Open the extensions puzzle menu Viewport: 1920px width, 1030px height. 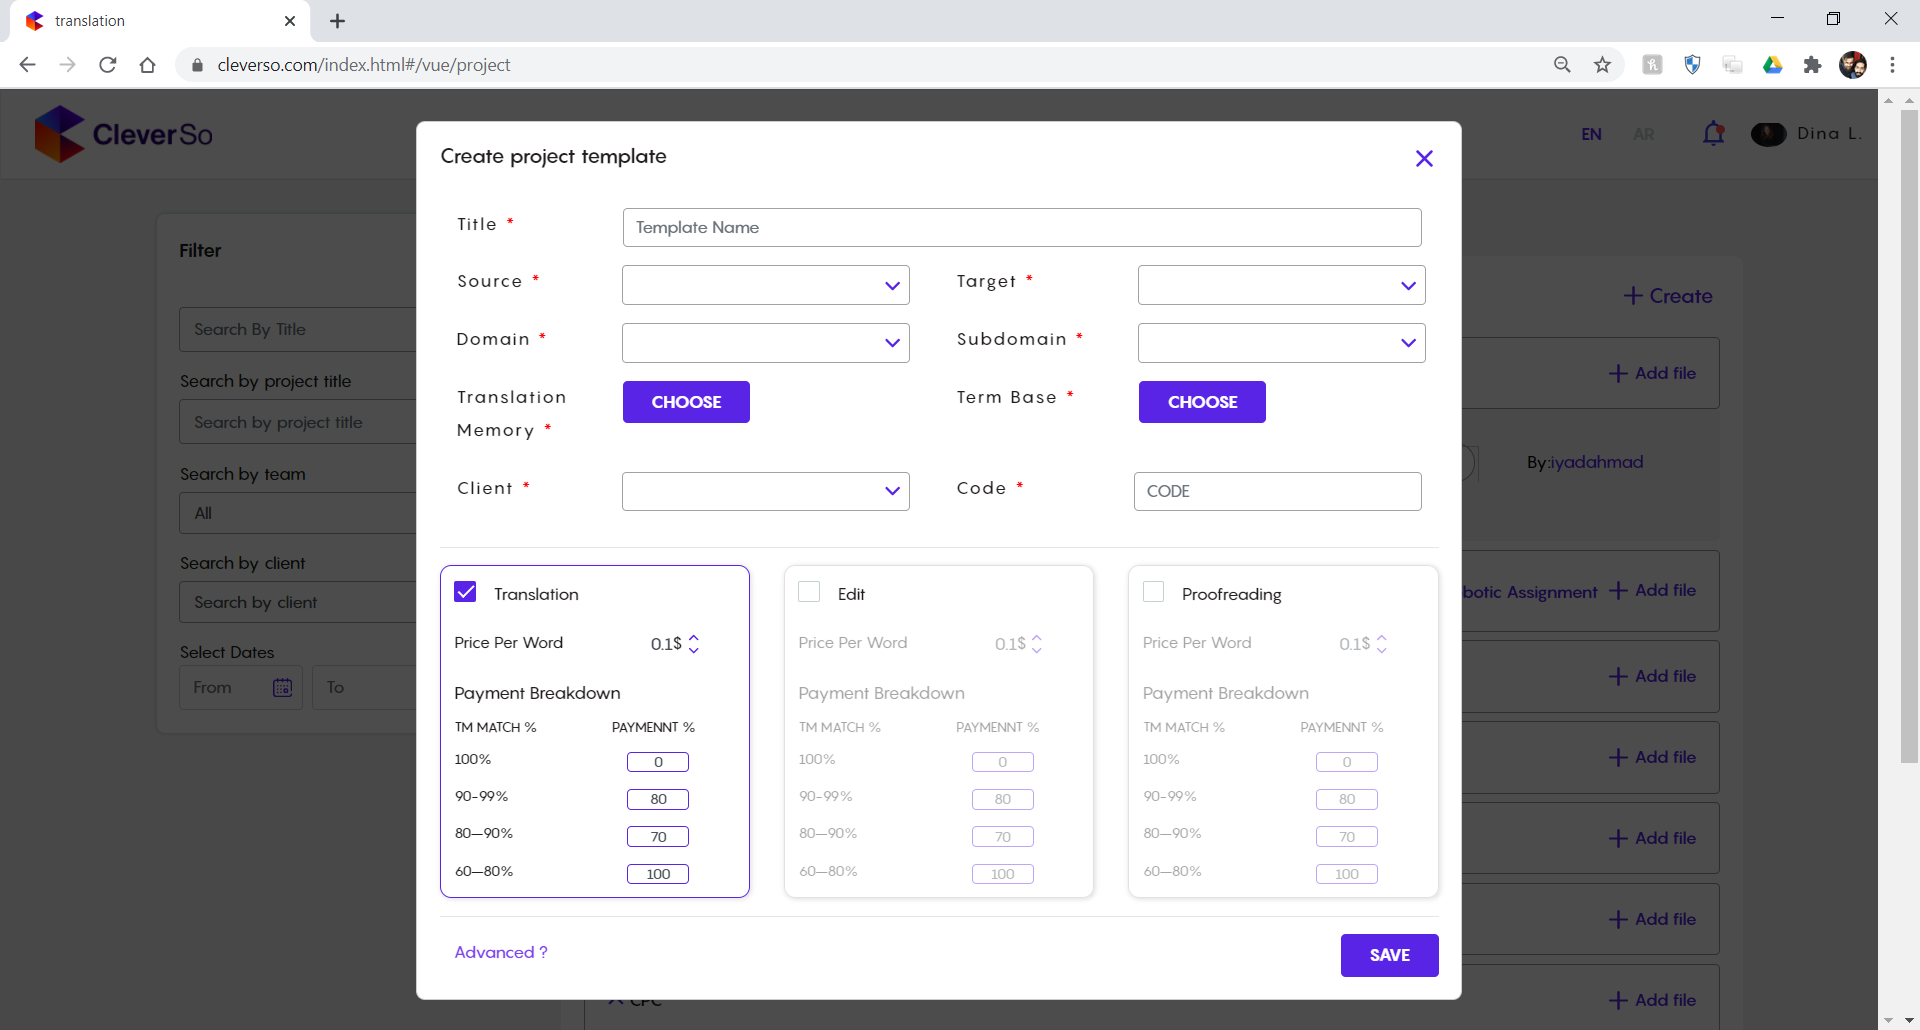pos(1812,65)
